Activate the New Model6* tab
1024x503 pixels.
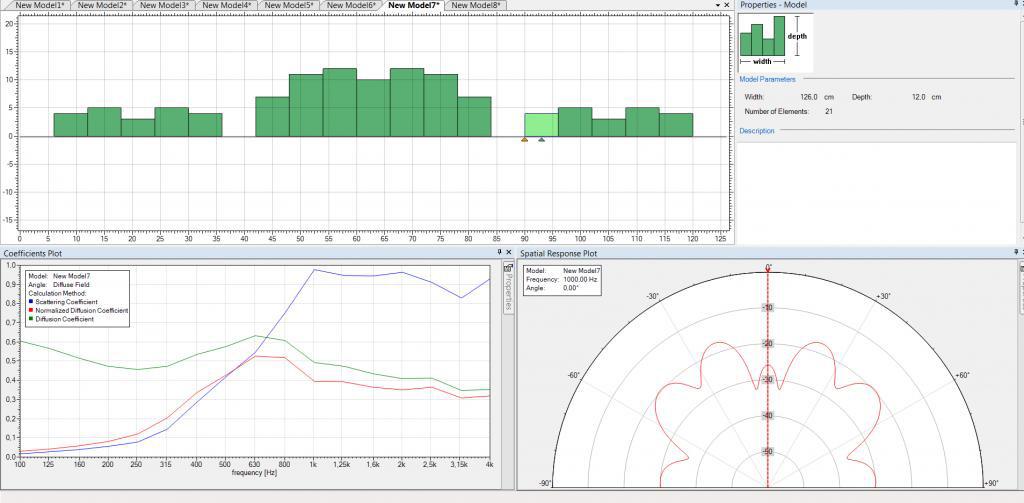click(351, 5)
